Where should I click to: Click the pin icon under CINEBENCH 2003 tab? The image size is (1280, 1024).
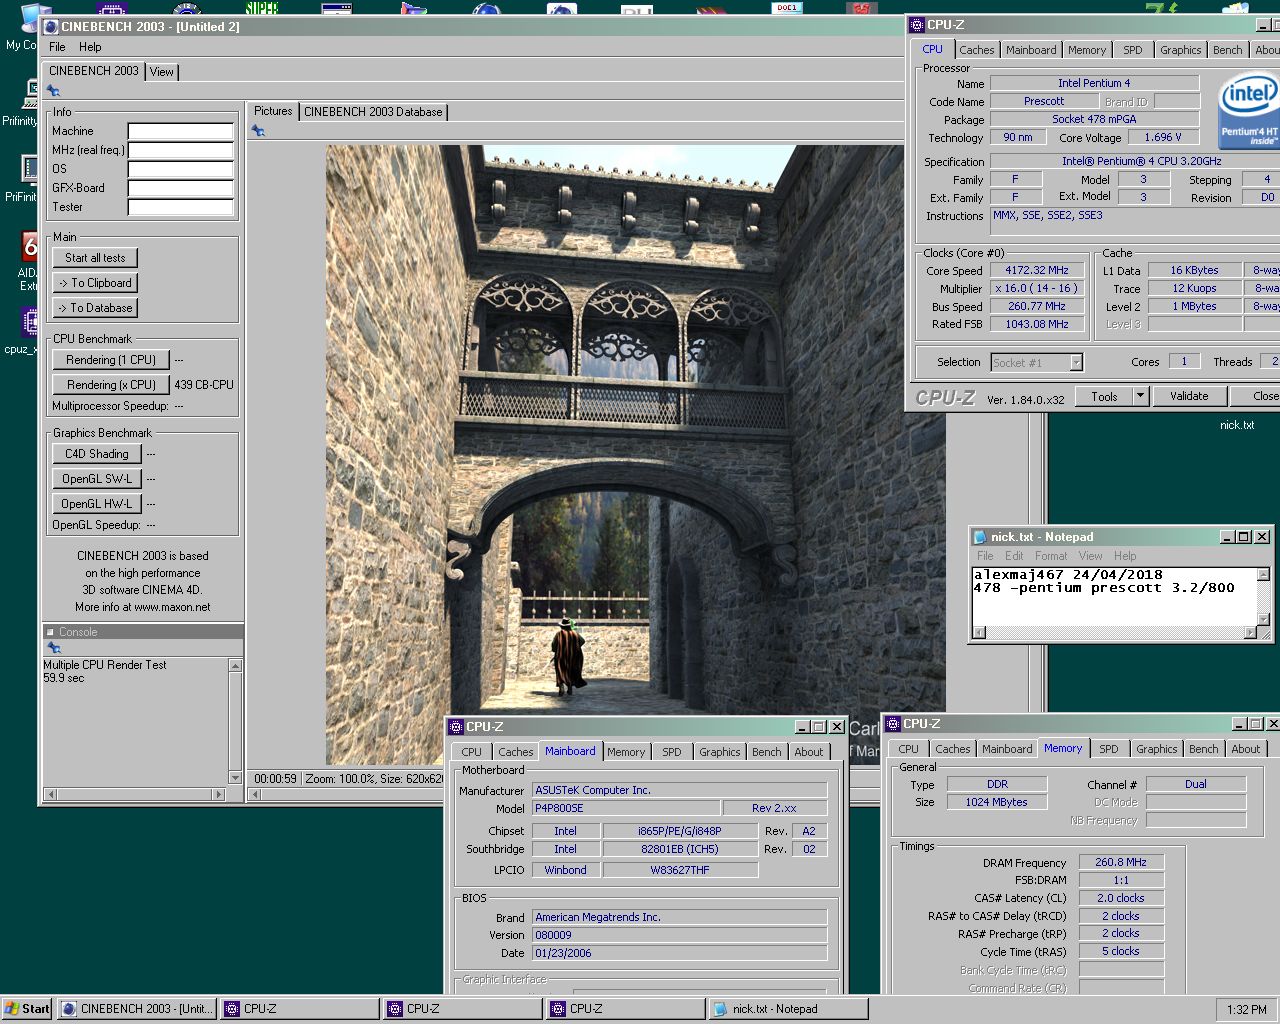(x=53, y=91)
